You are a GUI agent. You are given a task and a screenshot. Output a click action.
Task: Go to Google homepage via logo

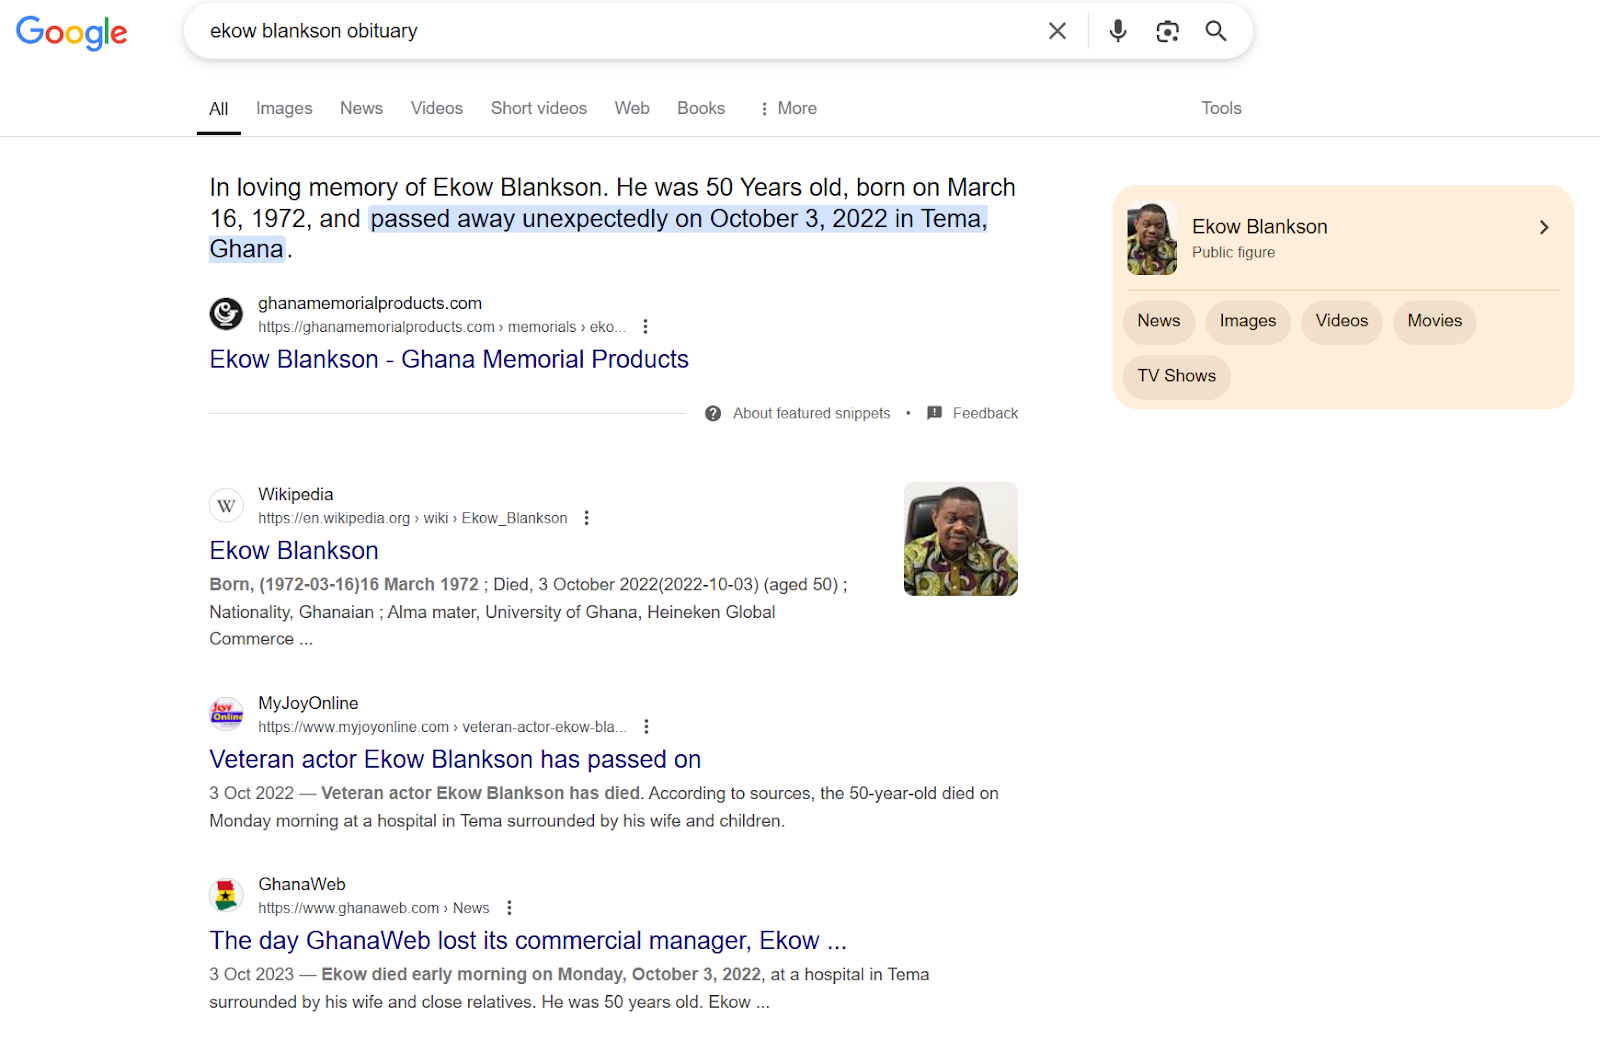72,33
